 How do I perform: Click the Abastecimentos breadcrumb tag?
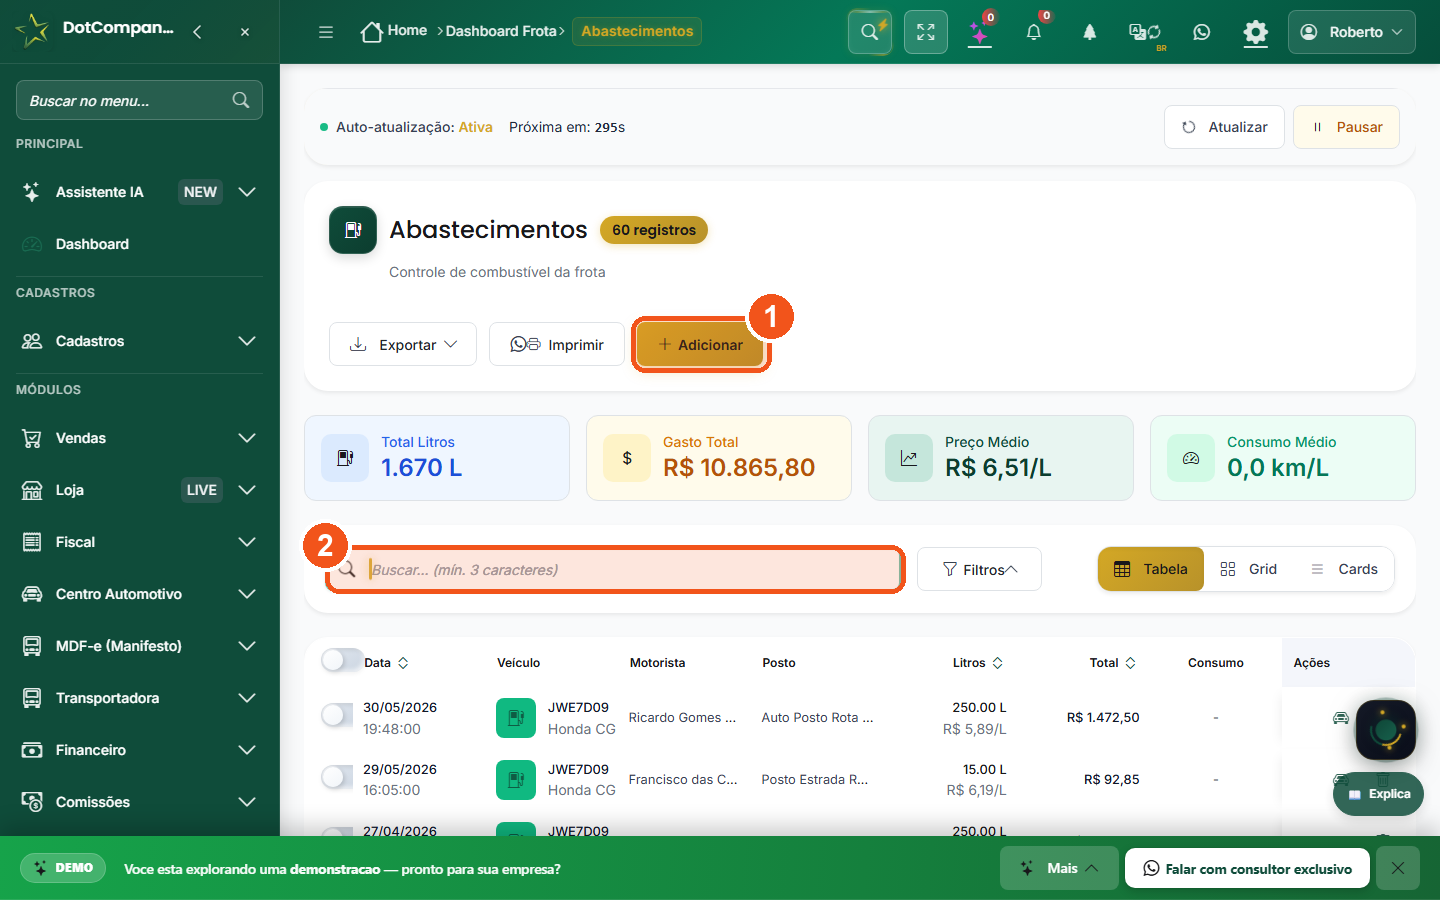coord(637,31)
